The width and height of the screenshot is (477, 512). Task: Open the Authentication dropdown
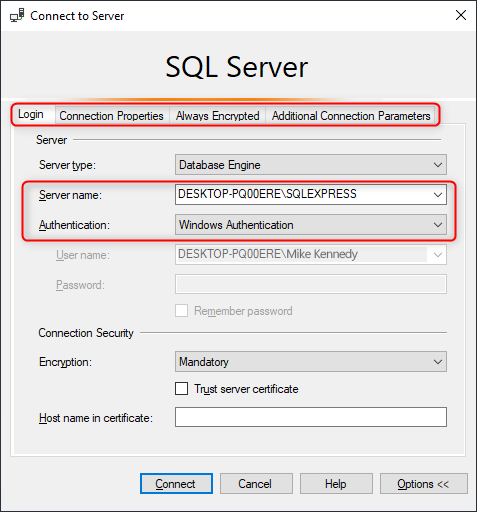pyautogui.click(x=311, y=225)
